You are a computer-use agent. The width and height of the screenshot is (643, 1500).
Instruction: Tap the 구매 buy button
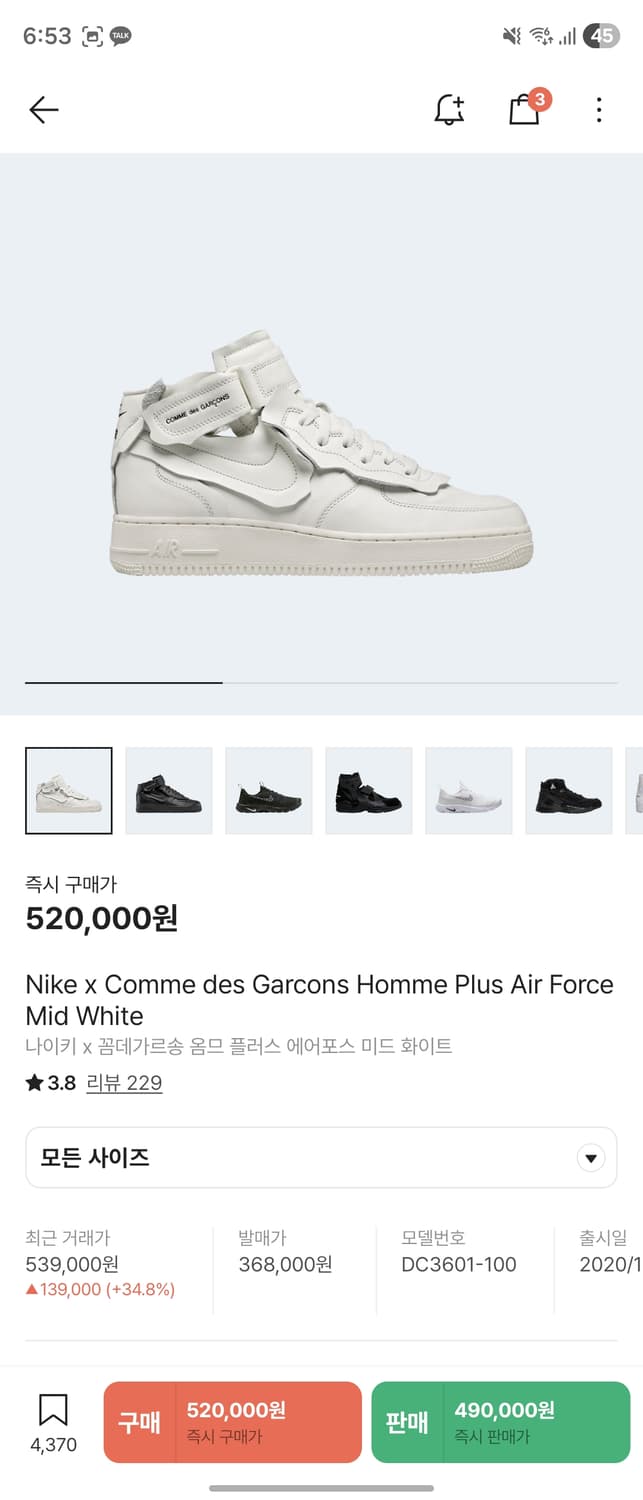point(232,1422)
